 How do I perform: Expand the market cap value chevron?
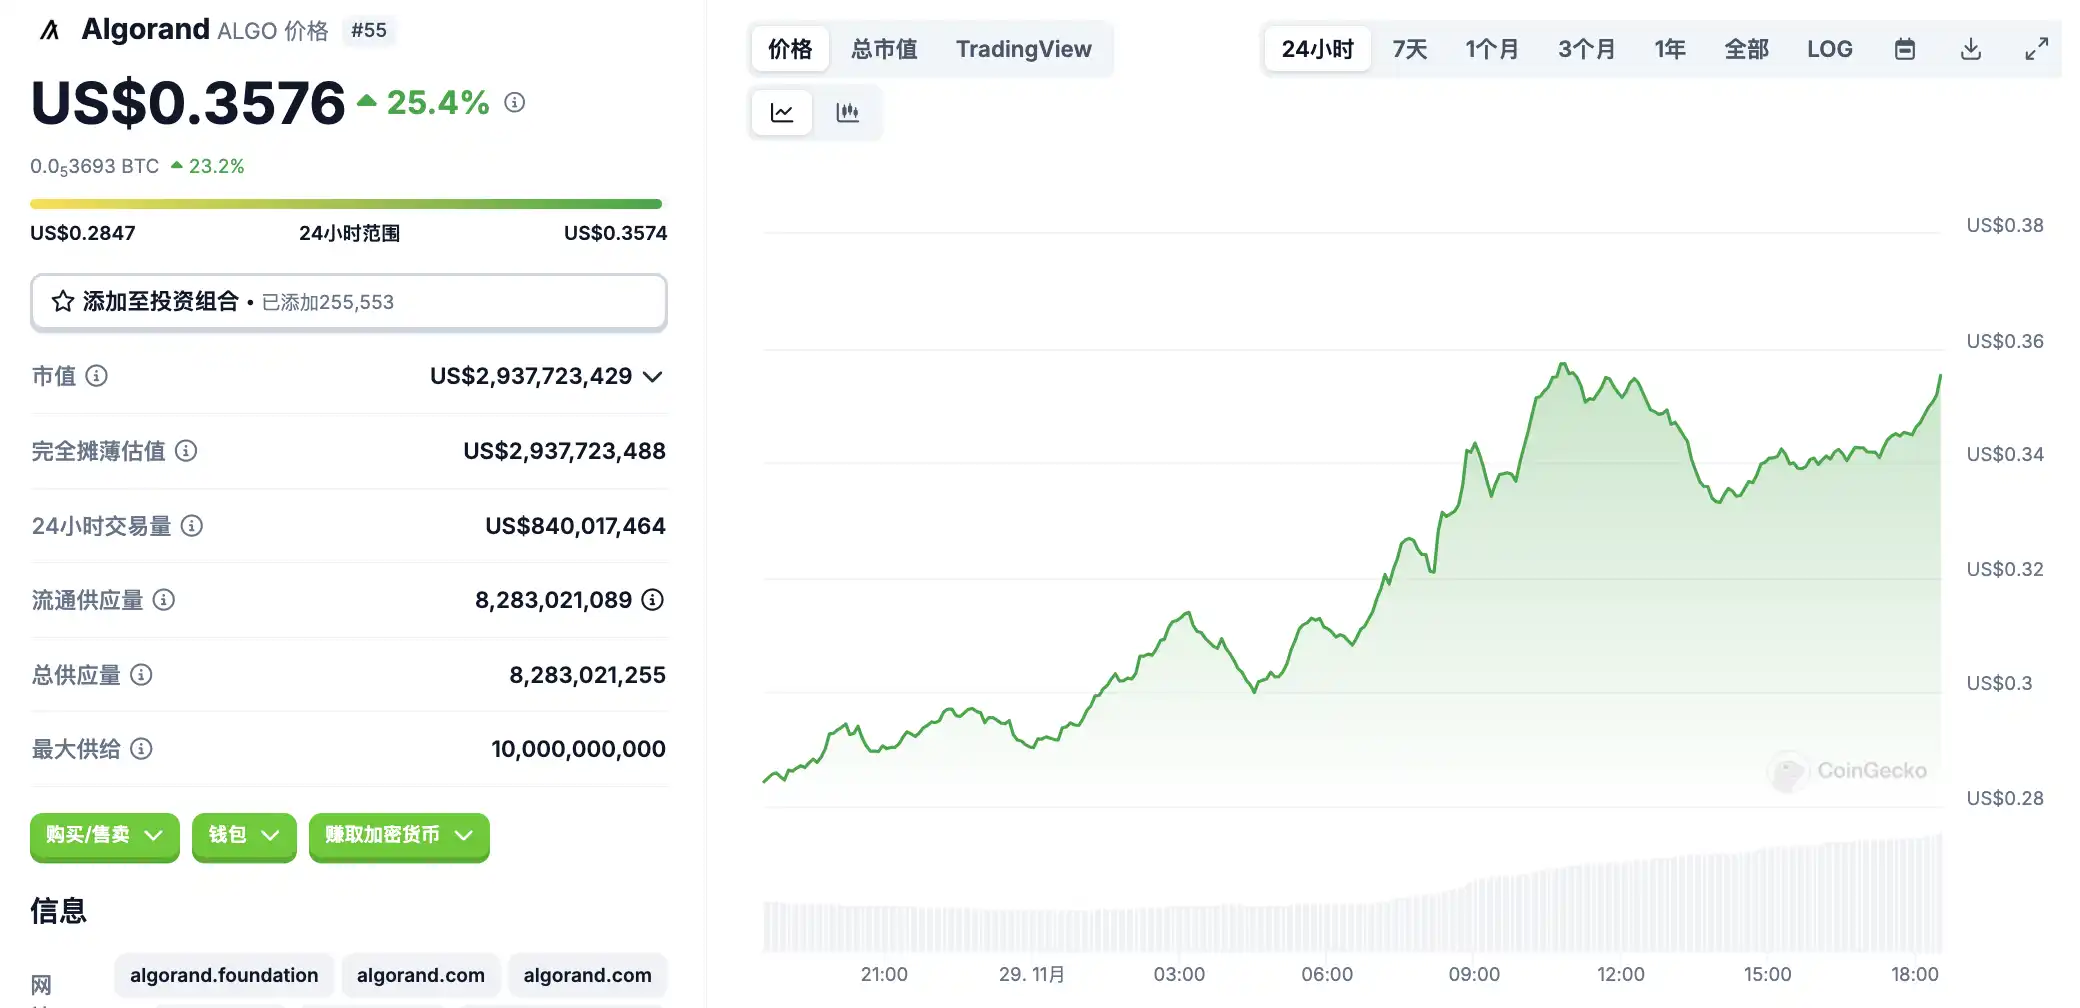[653, 377]
